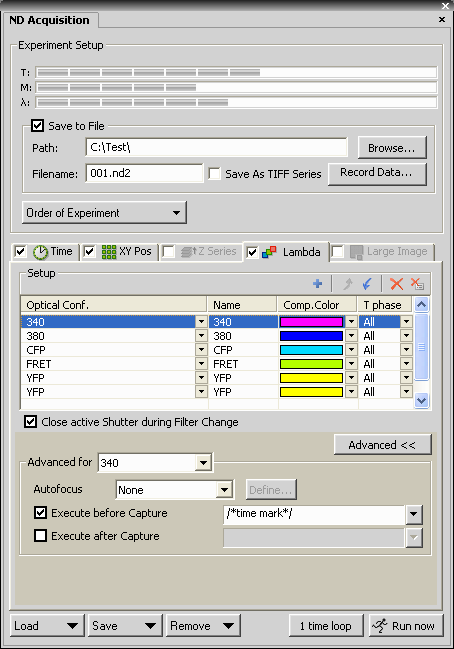Click the blue plus add-channel icon

[x=317, y=284]
